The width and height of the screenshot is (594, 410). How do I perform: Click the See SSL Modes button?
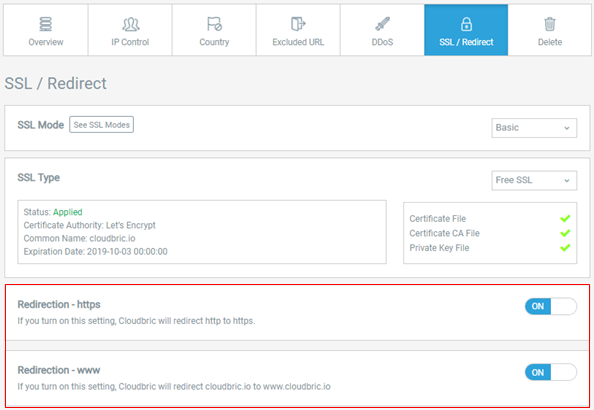click(102, 125)
